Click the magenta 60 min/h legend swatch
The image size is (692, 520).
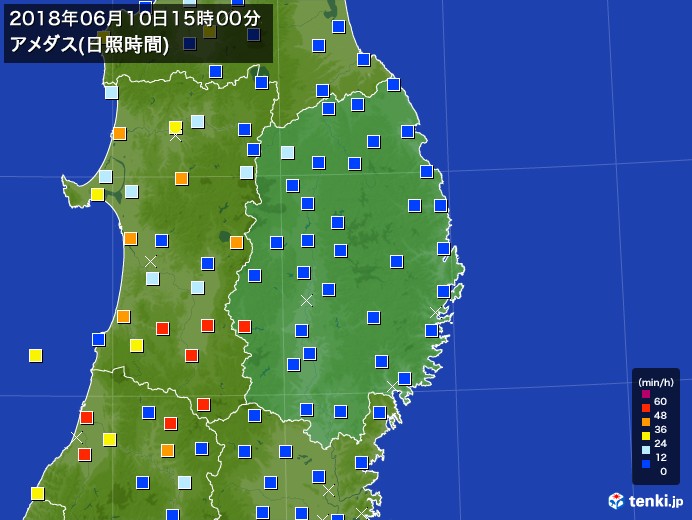(646, 394)
